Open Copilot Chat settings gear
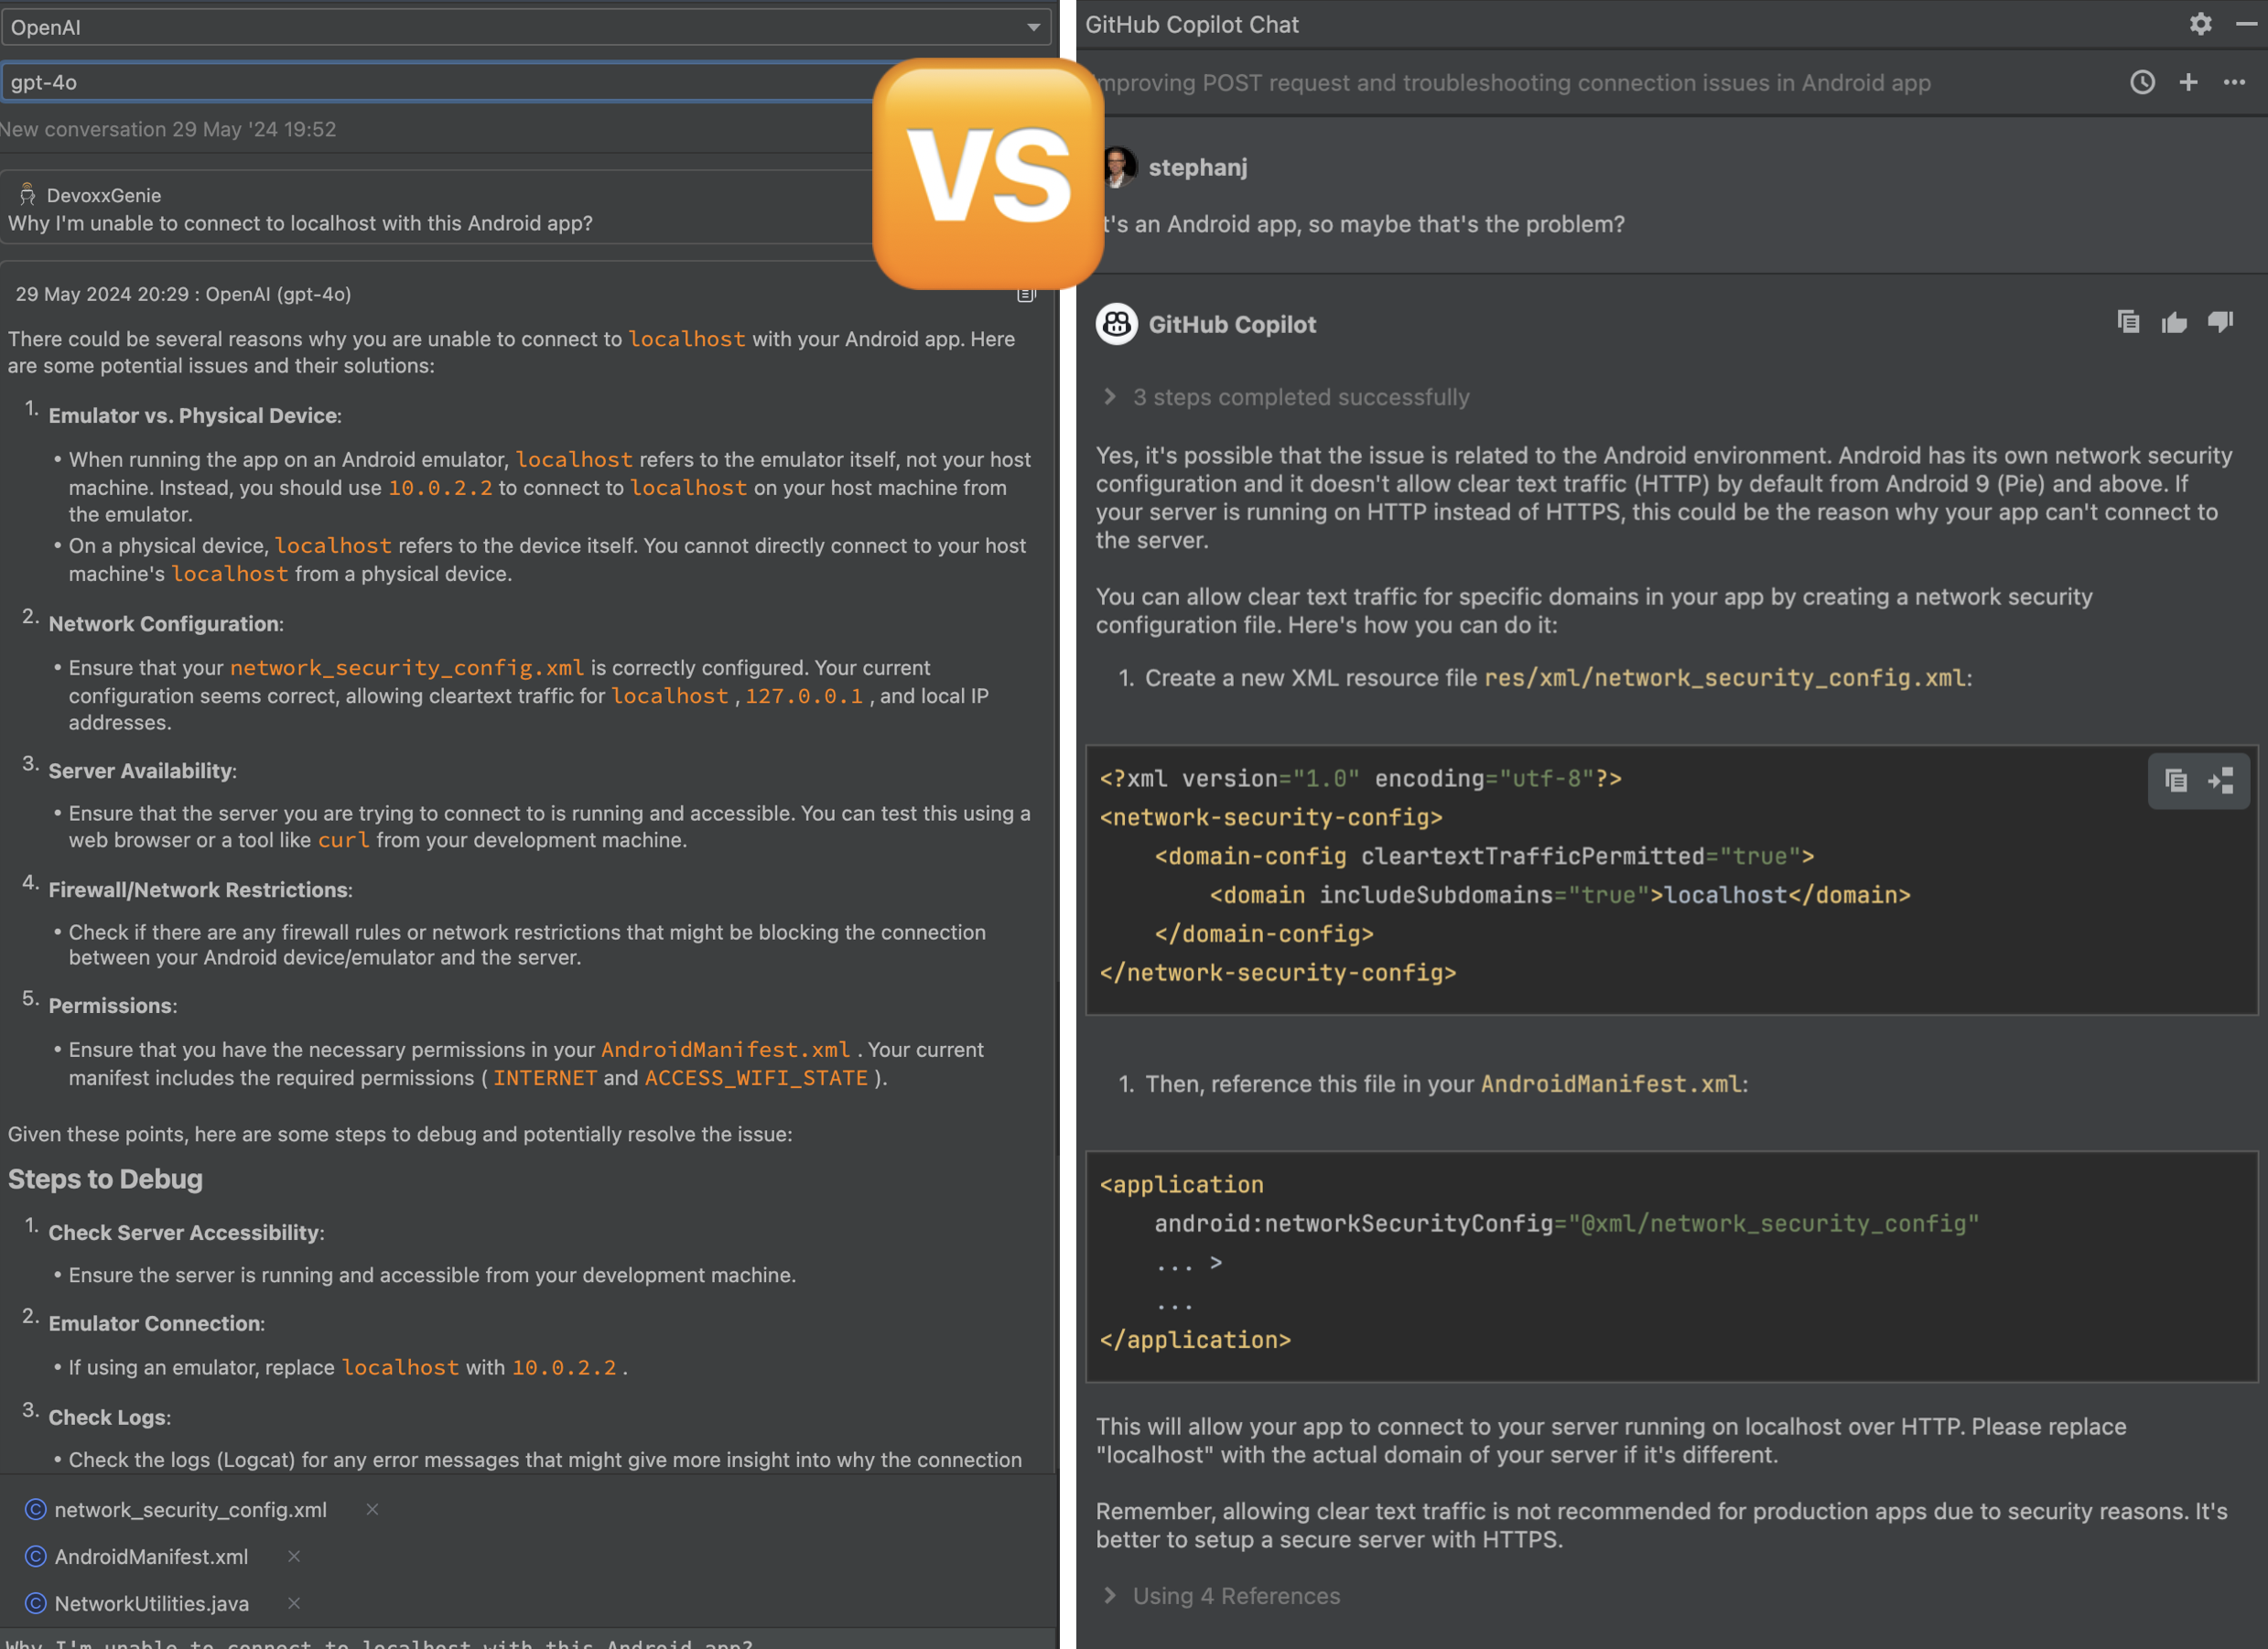2268x1649 pixels. click(2200, 24)
